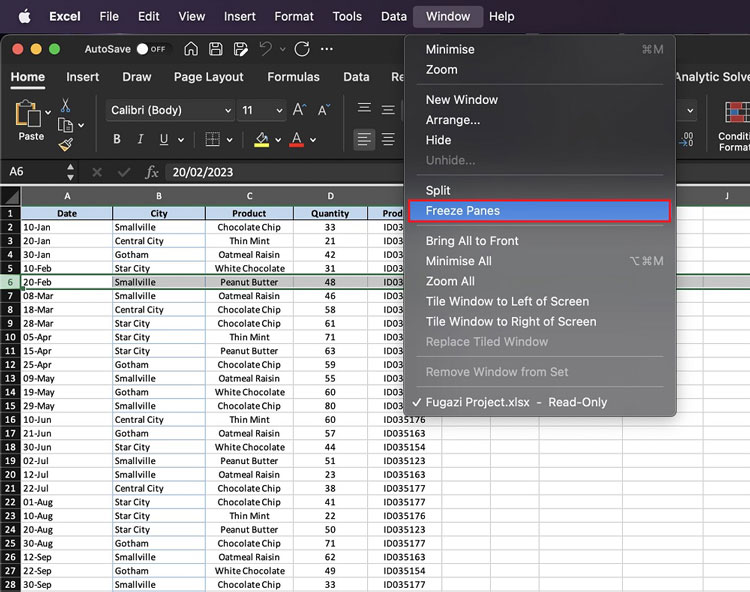The height and width of the screenshot is (592, 750).
Task: Expand the Undo history arrow
Action: click(x=282, y=49)
